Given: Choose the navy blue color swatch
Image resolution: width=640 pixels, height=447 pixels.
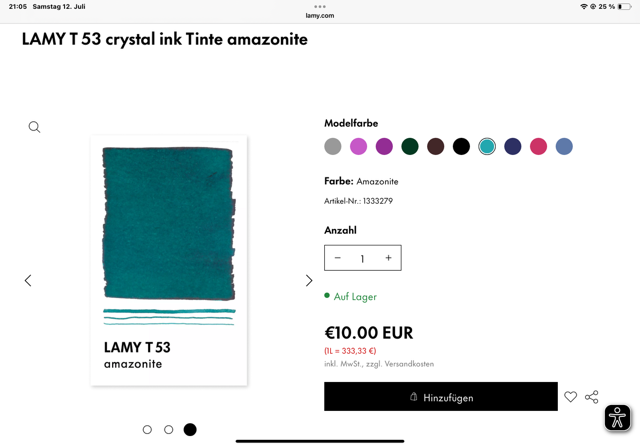Looking at the screenshot, I should tap(513, 146).
